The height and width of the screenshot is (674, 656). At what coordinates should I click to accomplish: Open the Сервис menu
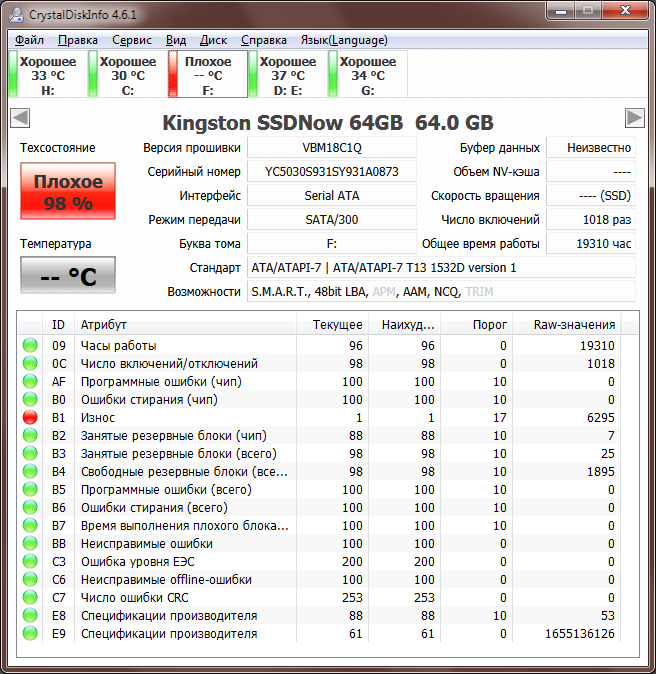(x=132, y=40)
